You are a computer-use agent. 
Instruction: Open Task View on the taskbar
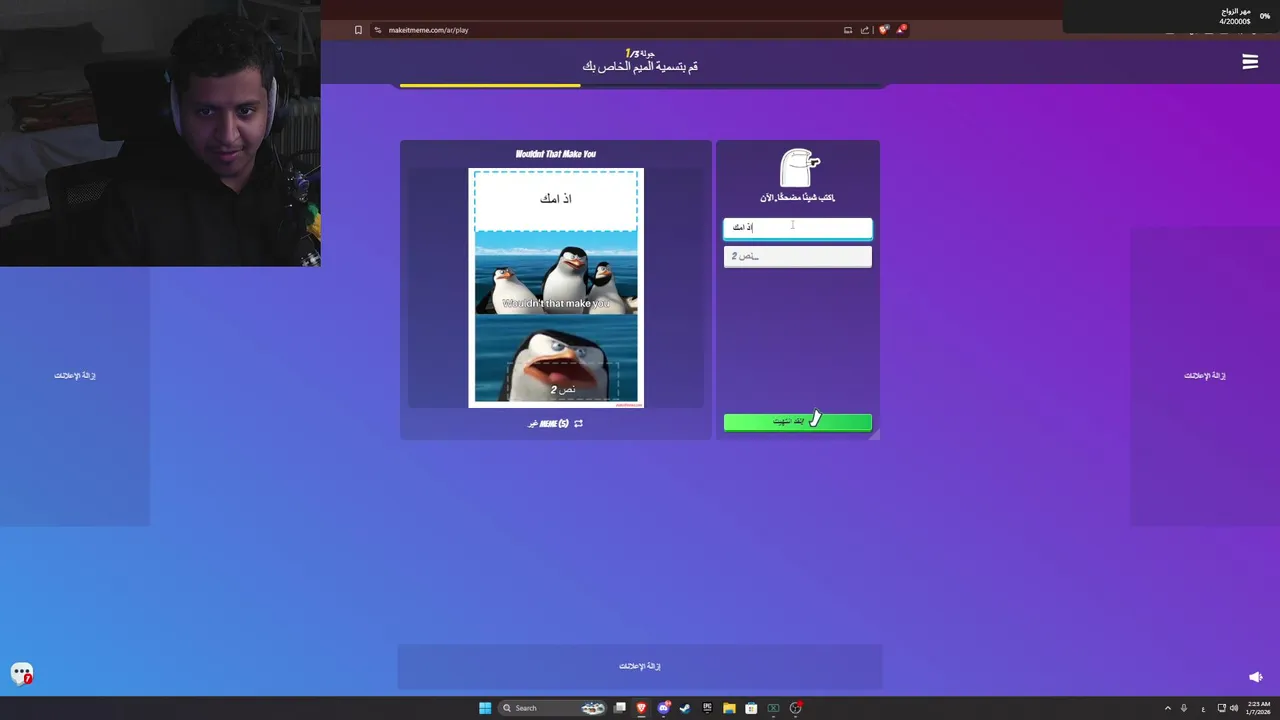click(x=620, y=708)
